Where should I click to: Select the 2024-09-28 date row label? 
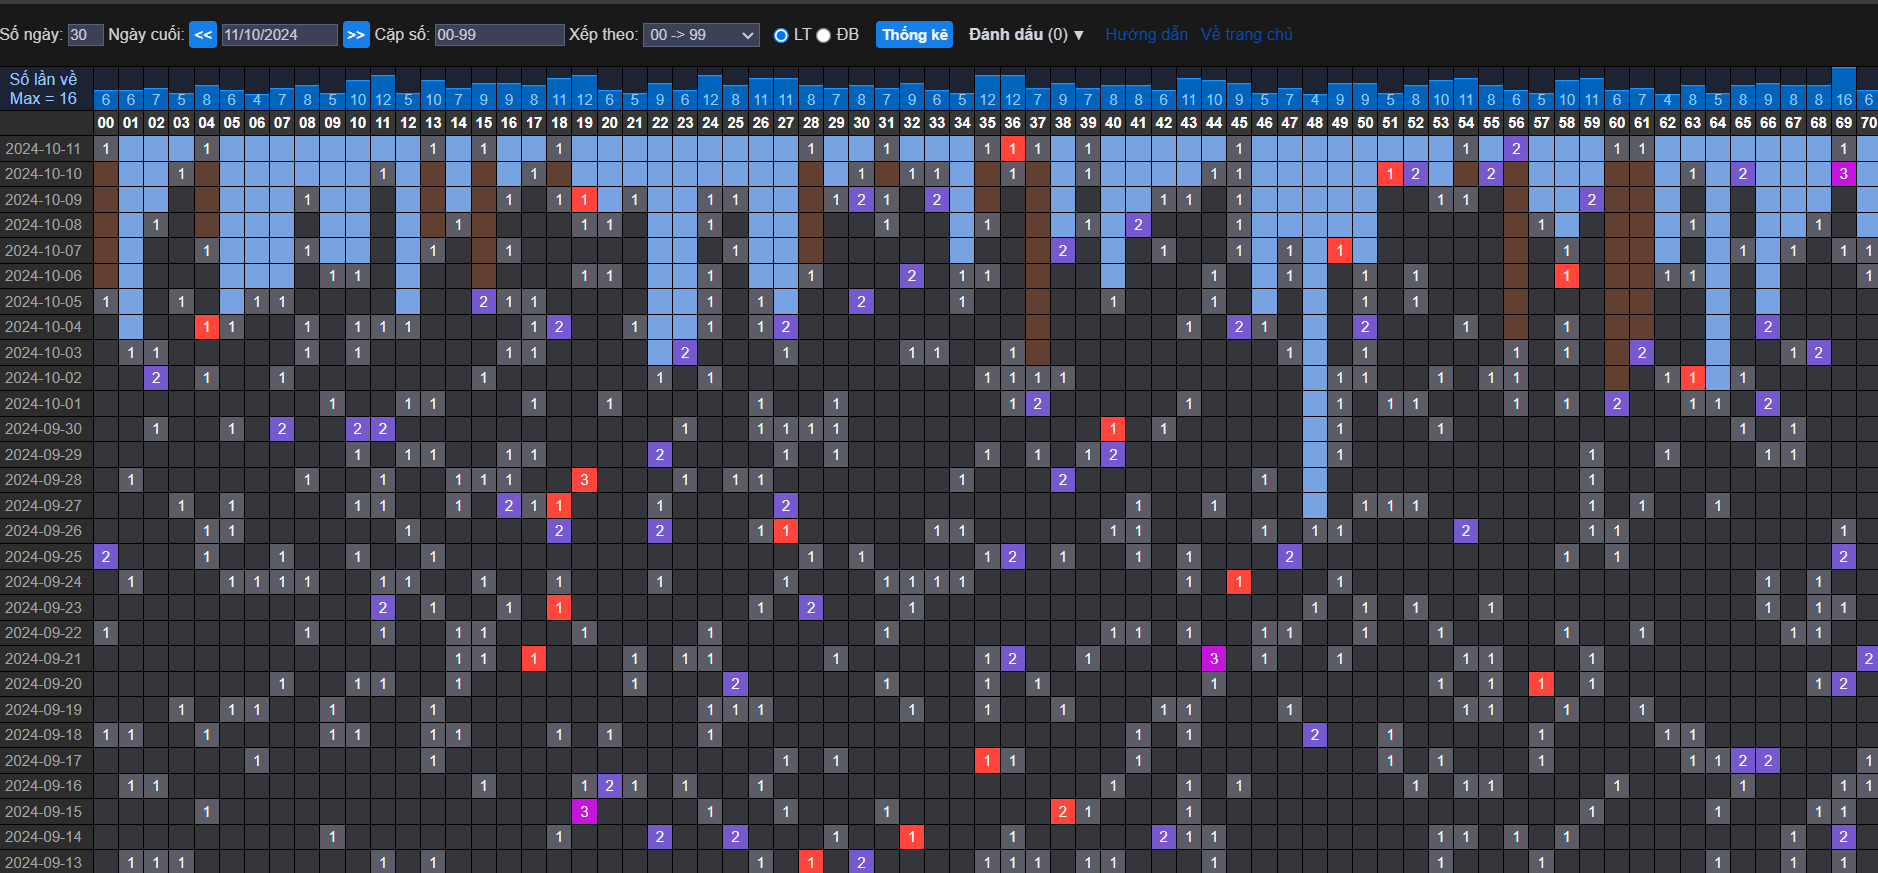point(43,480)
